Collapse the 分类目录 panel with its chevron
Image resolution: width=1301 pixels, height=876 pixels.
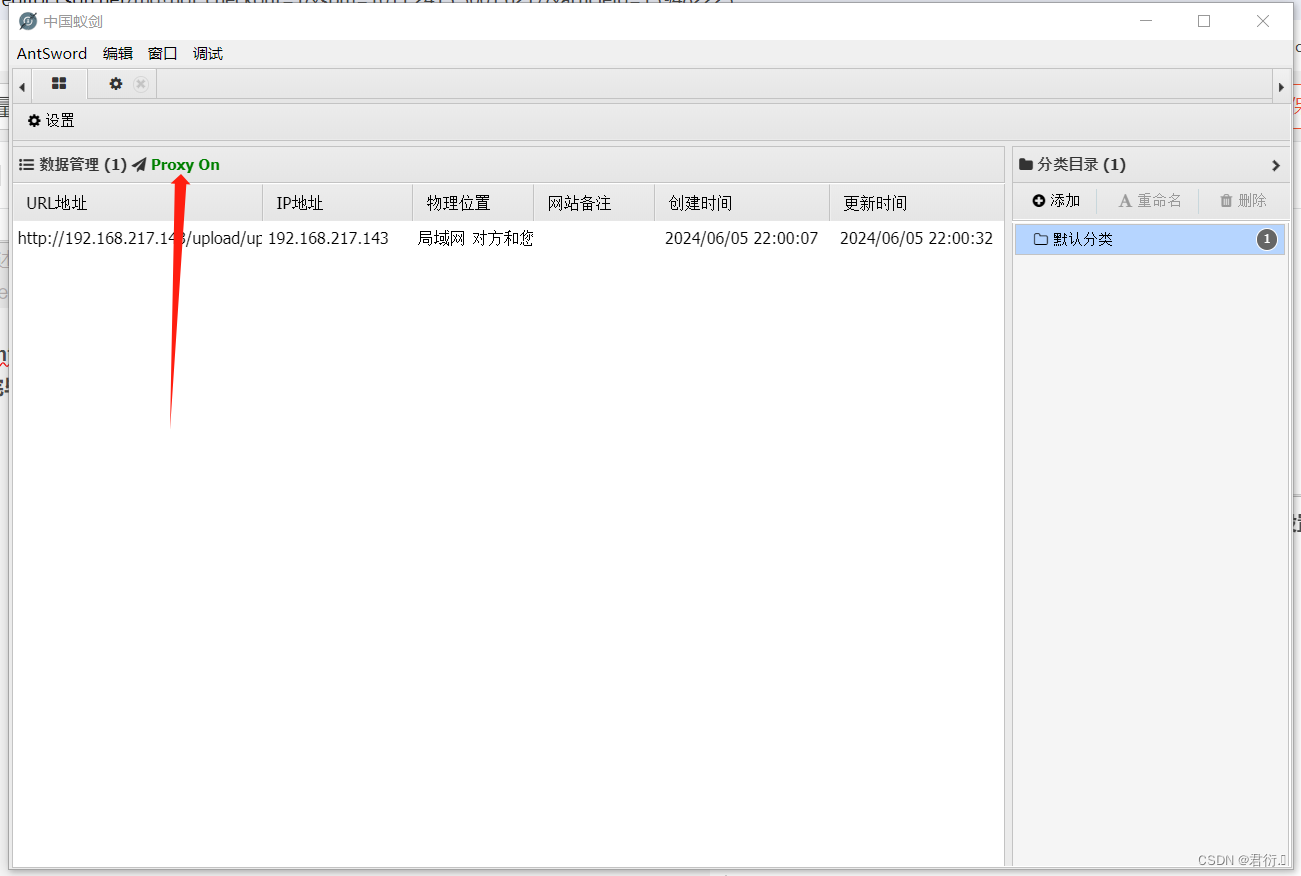pos(1276,165)
